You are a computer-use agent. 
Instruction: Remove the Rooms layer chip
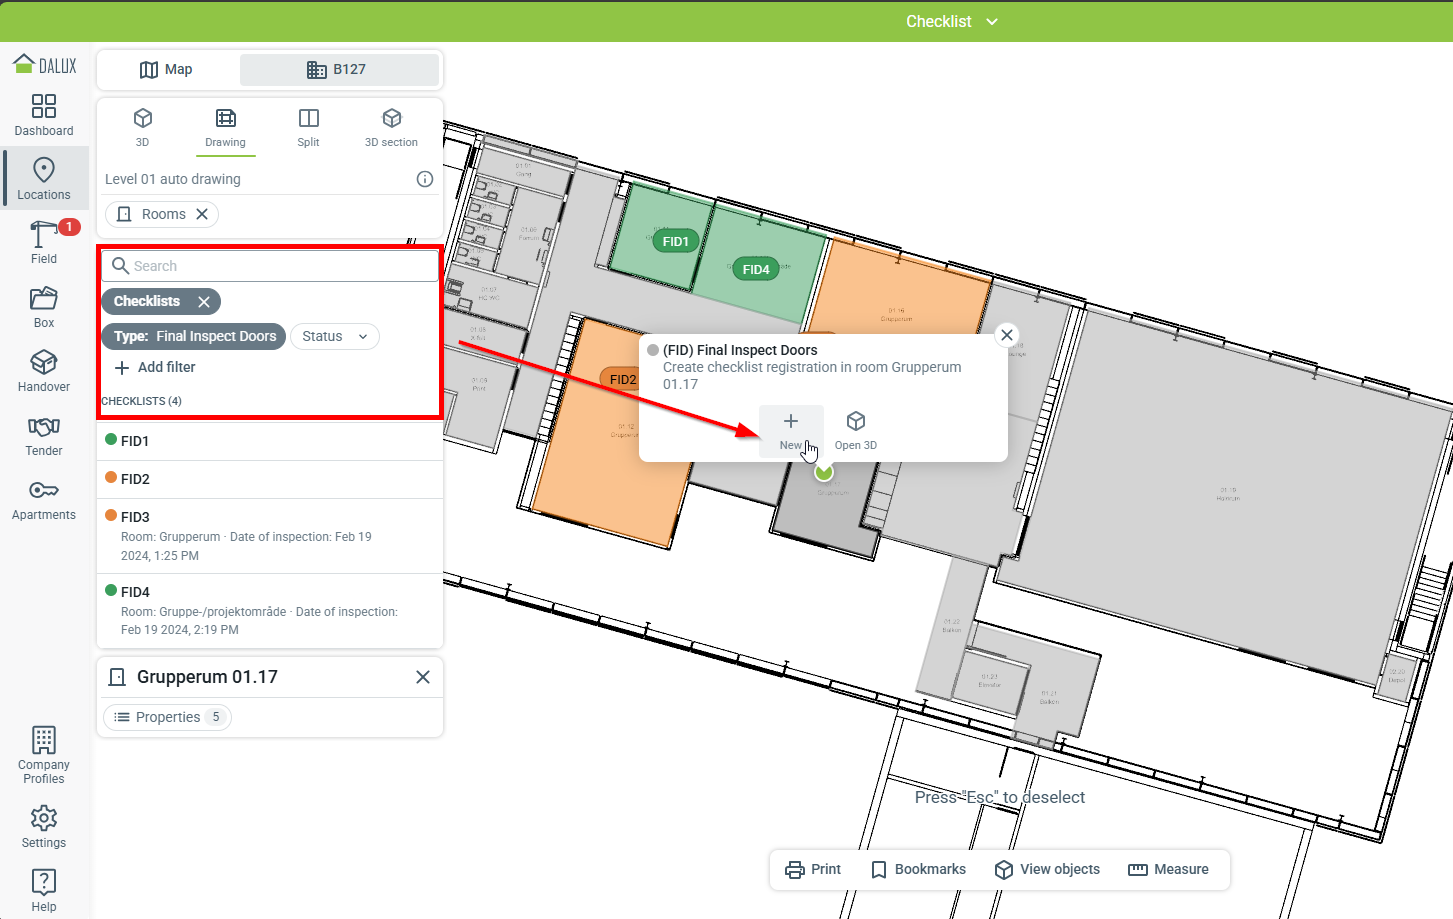(x=202, y=214)
